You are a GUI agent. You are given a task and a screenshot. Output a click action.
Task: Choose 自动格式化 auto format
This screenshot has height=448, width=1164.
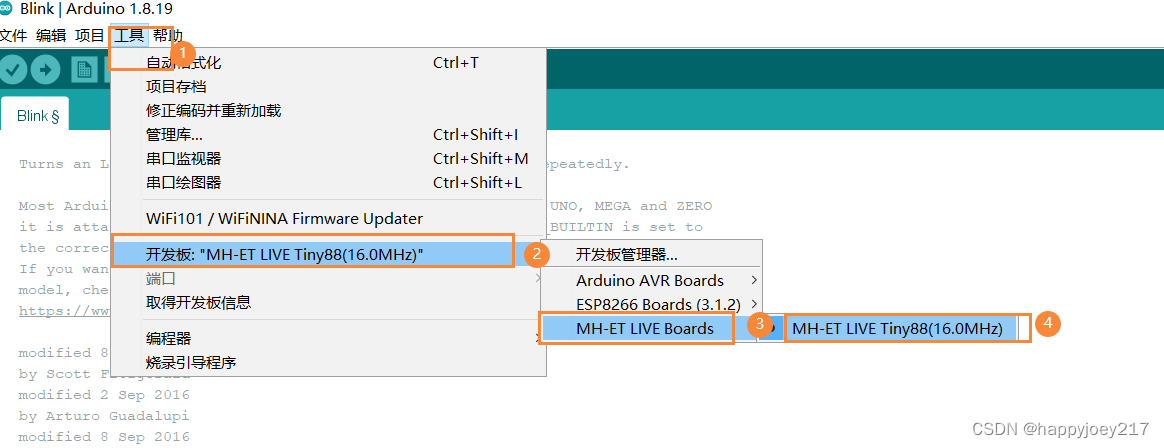[327, 63]
